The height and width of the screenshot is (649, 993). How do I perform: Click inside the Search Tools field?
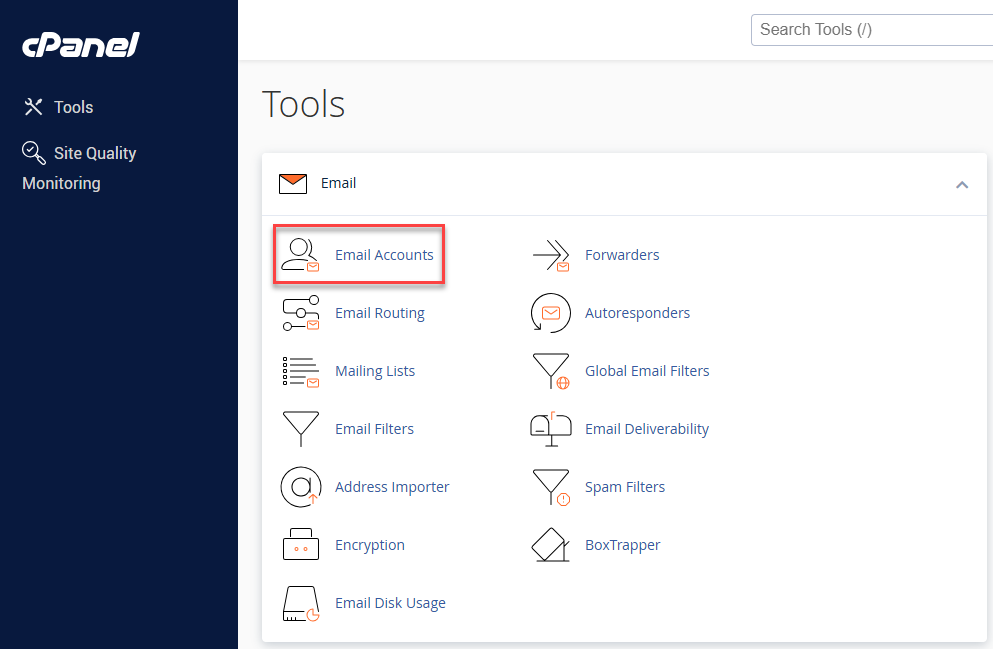coord(870,29)
